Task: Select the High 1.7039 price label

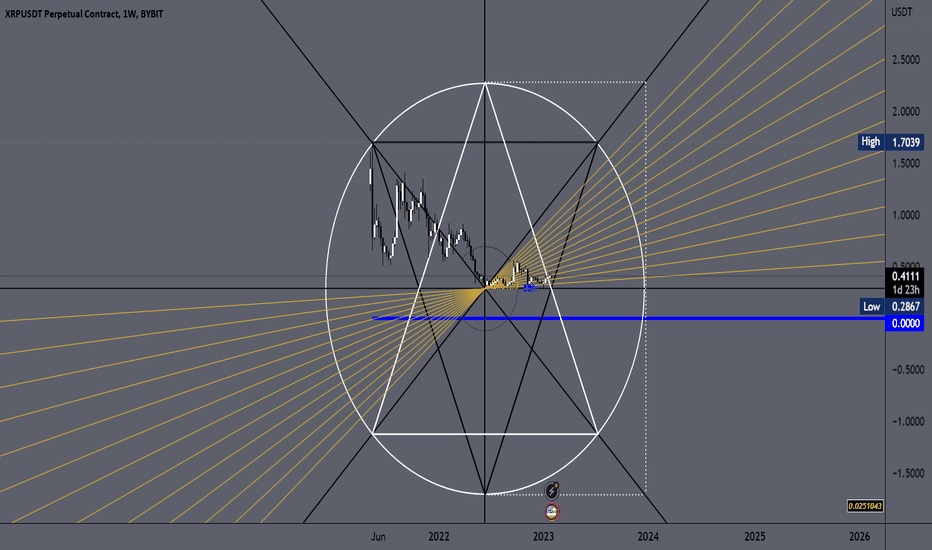Action: [x=891, y=142]
